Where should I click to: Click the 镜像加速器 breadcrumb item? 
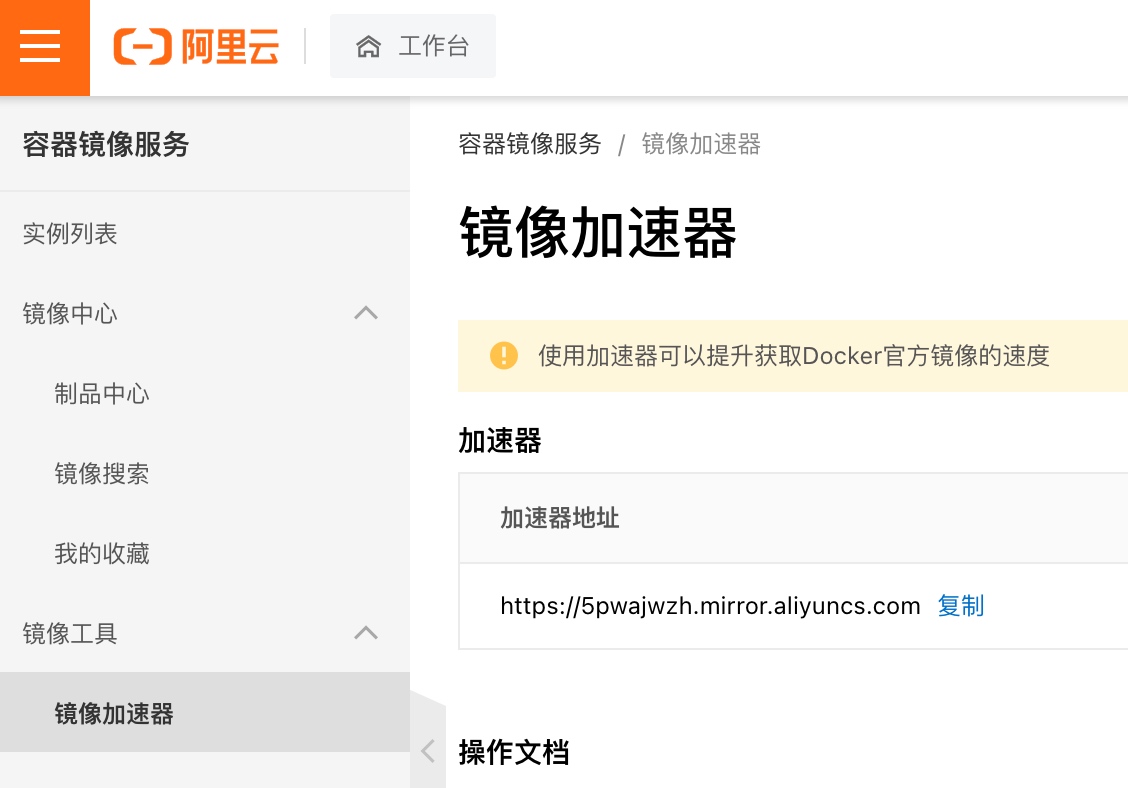tap(701, 144)
